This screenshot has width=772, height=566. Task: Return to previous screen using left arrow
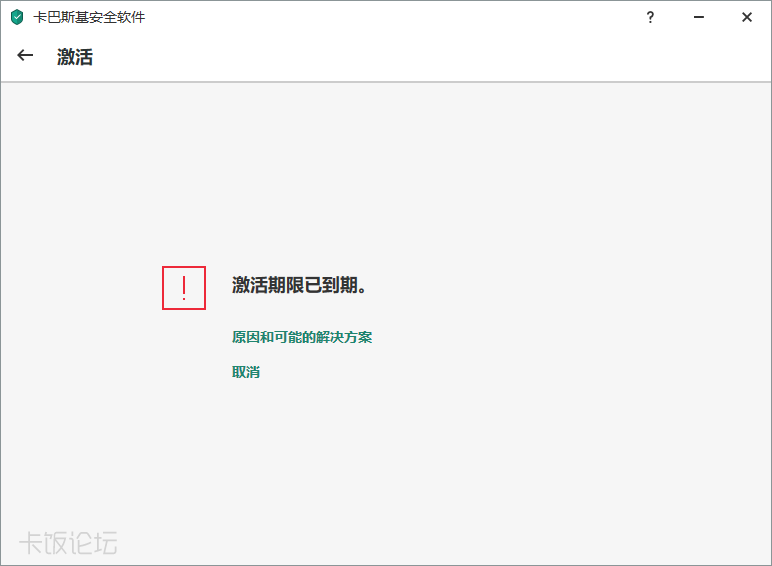pyautogui.click(x=26, y=56)
